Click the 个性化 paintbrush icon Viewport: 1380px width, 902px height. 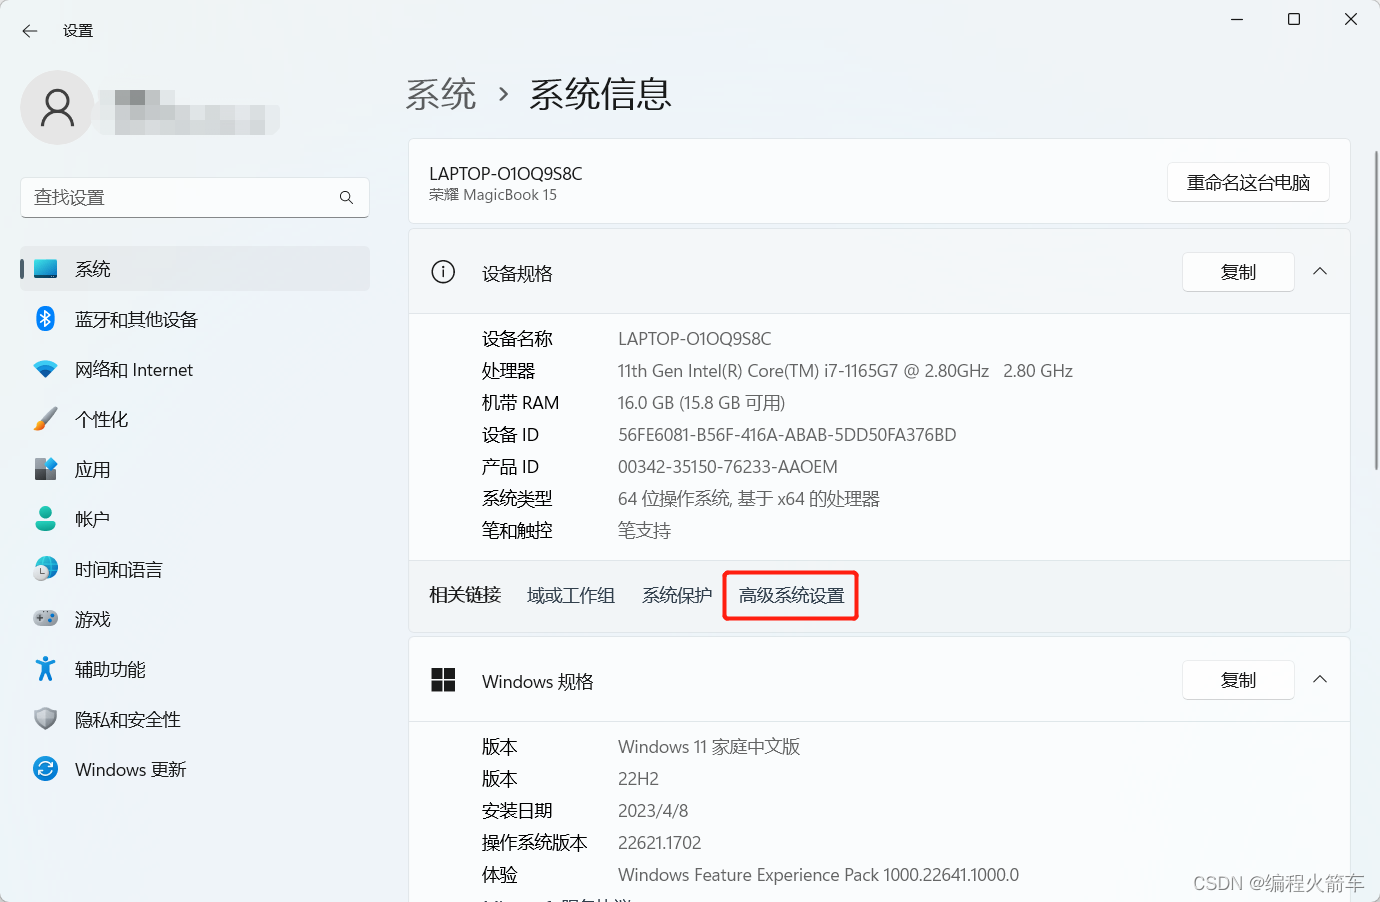click(x=46, y=419)
